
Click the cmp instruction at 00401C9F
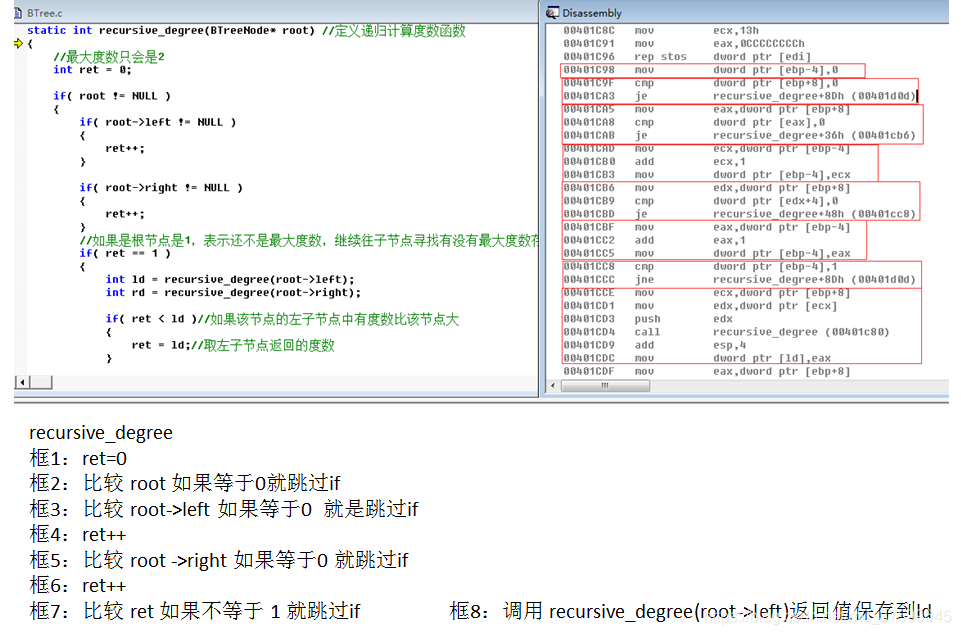coord(701,83)
